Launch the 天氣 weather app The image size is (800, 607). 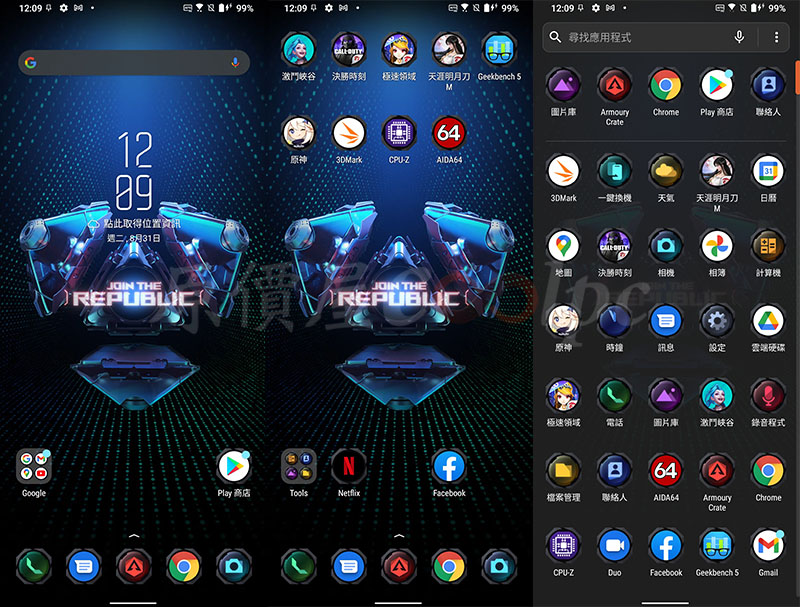[665, 171]
